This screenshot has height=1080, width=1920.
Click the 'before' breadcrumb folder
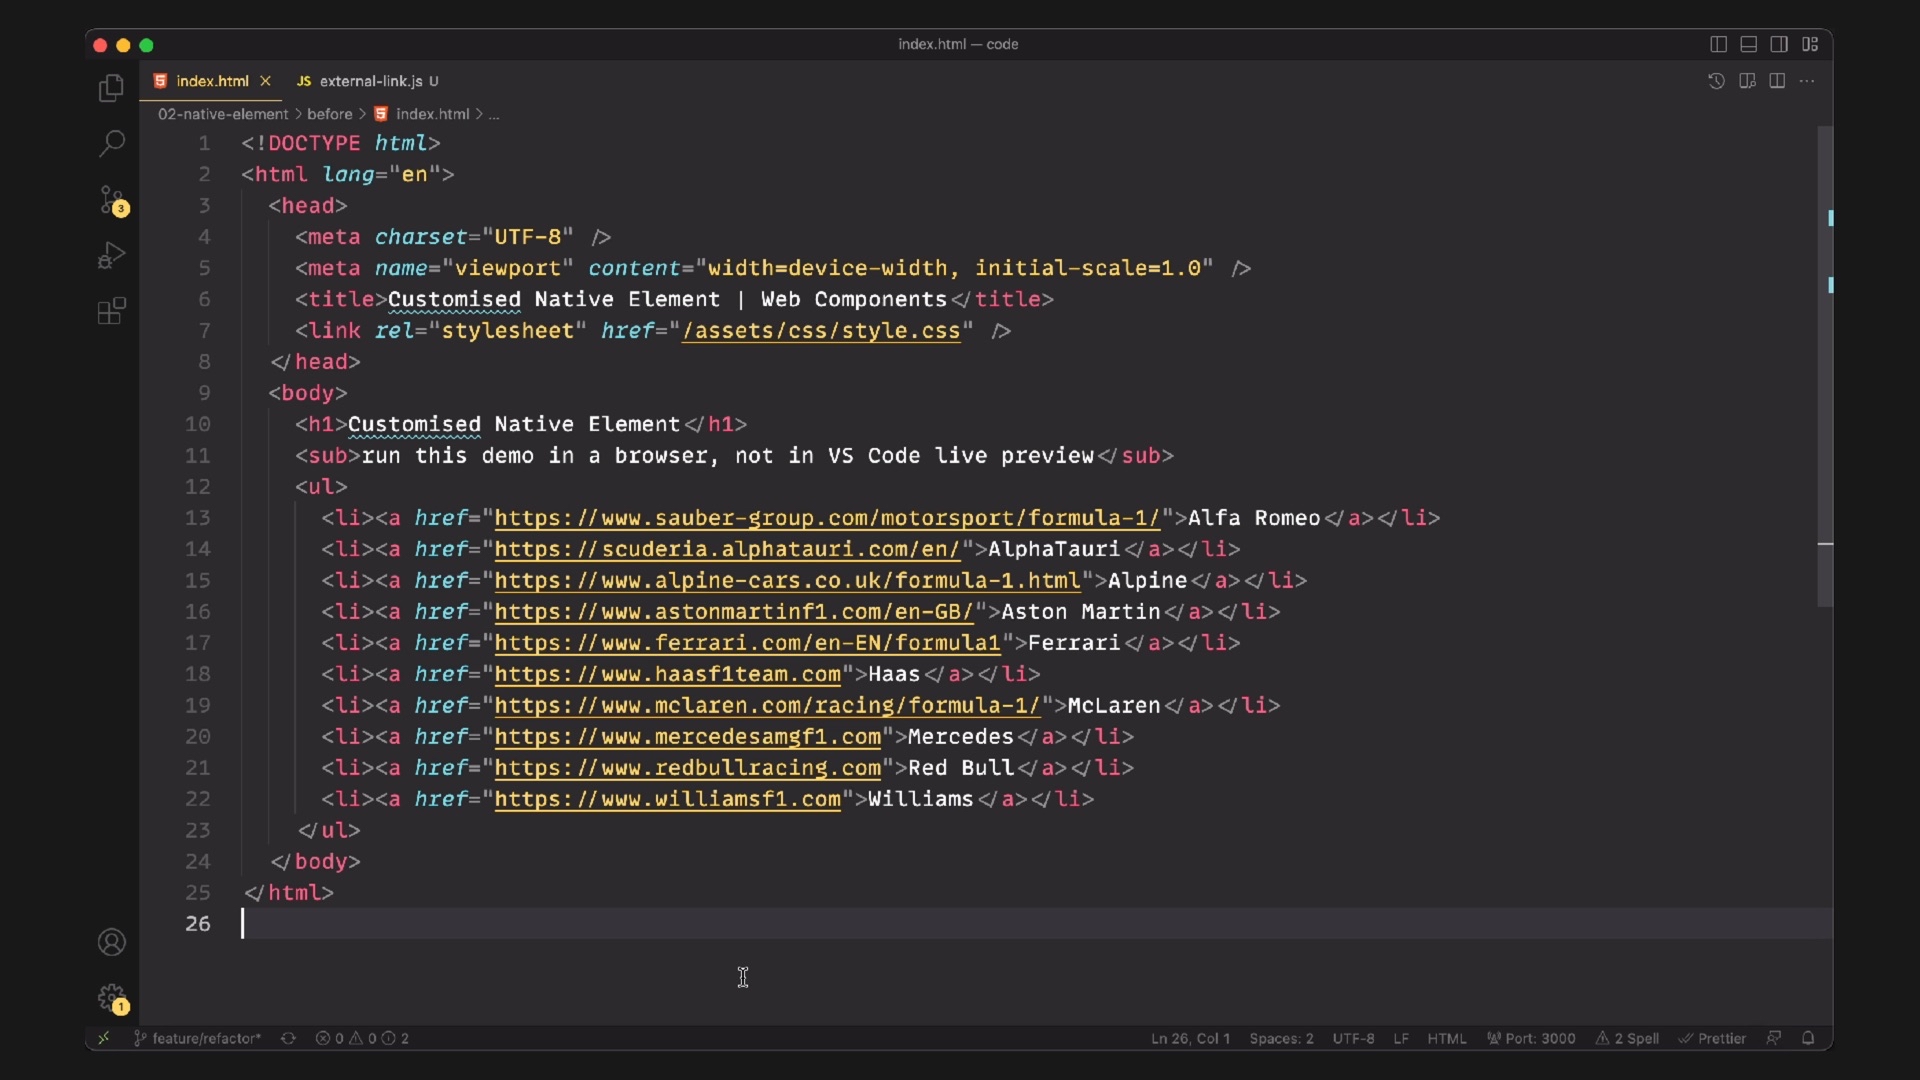tap(329, 114)
